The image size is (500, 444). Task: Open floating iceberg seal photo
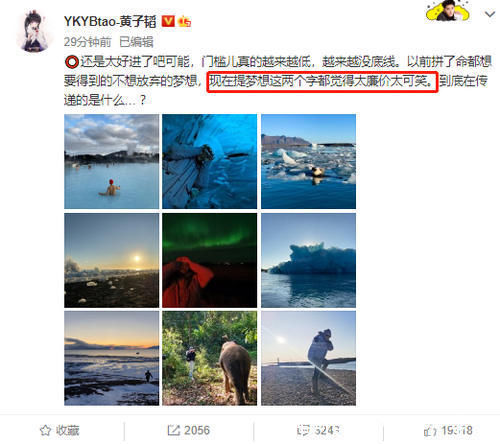click(308, 161)
